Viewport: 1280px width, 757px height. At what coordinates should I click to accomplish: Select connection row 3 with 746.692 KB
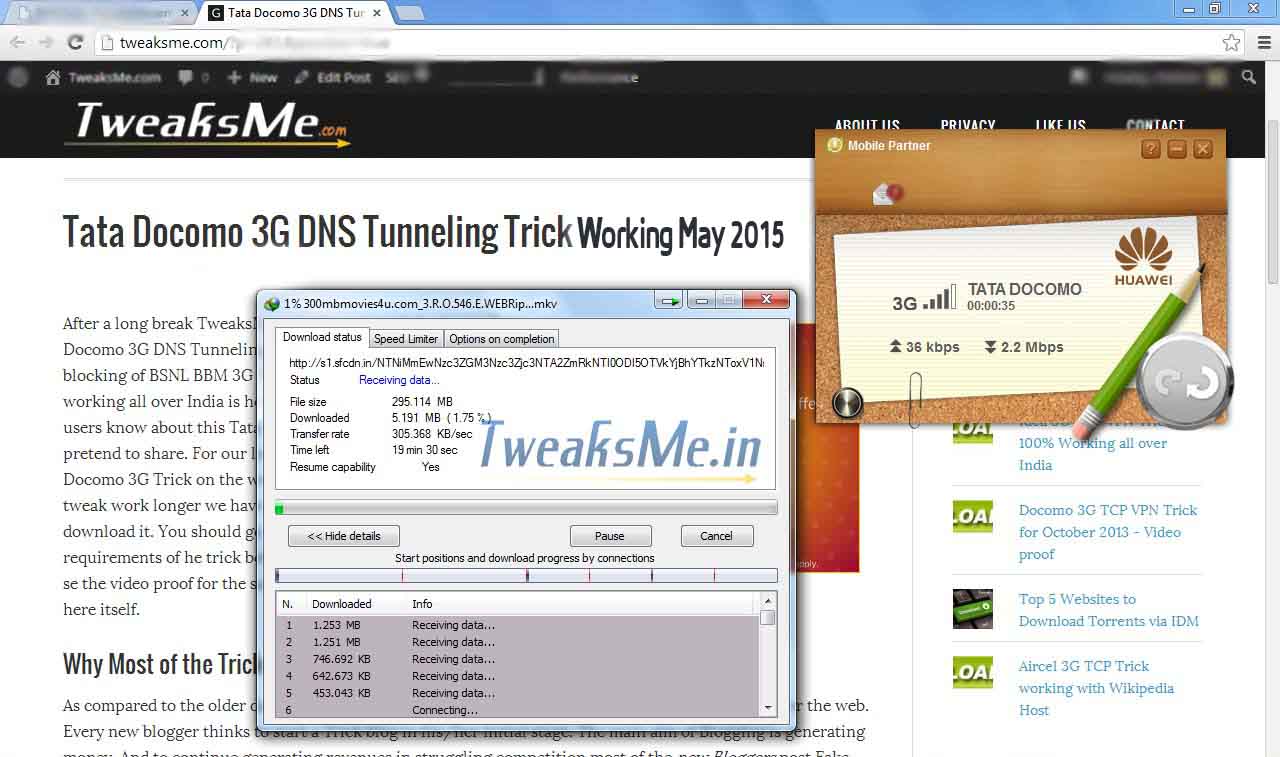pos(518,659)
